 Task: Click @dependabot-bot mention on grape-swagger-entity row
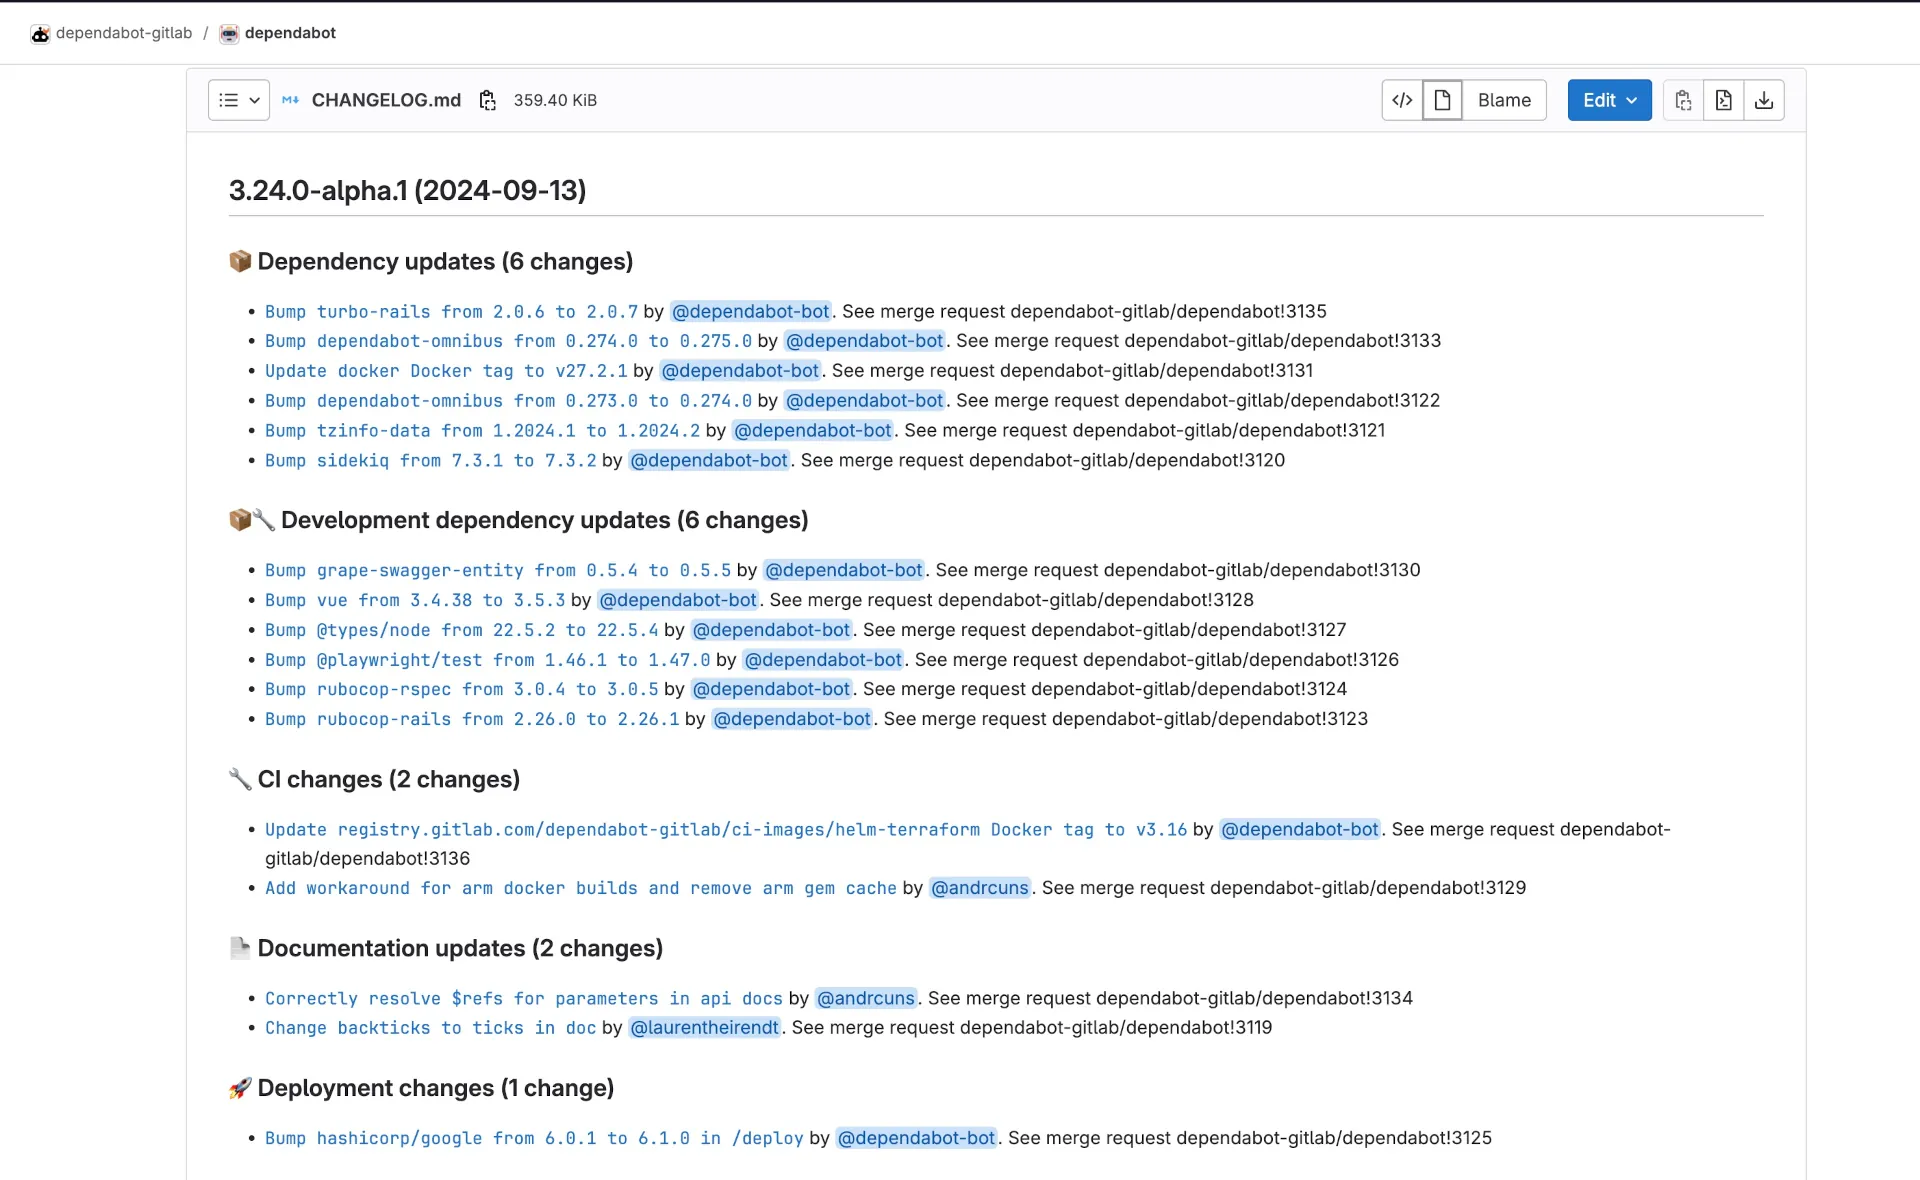[x=844, y=571]
